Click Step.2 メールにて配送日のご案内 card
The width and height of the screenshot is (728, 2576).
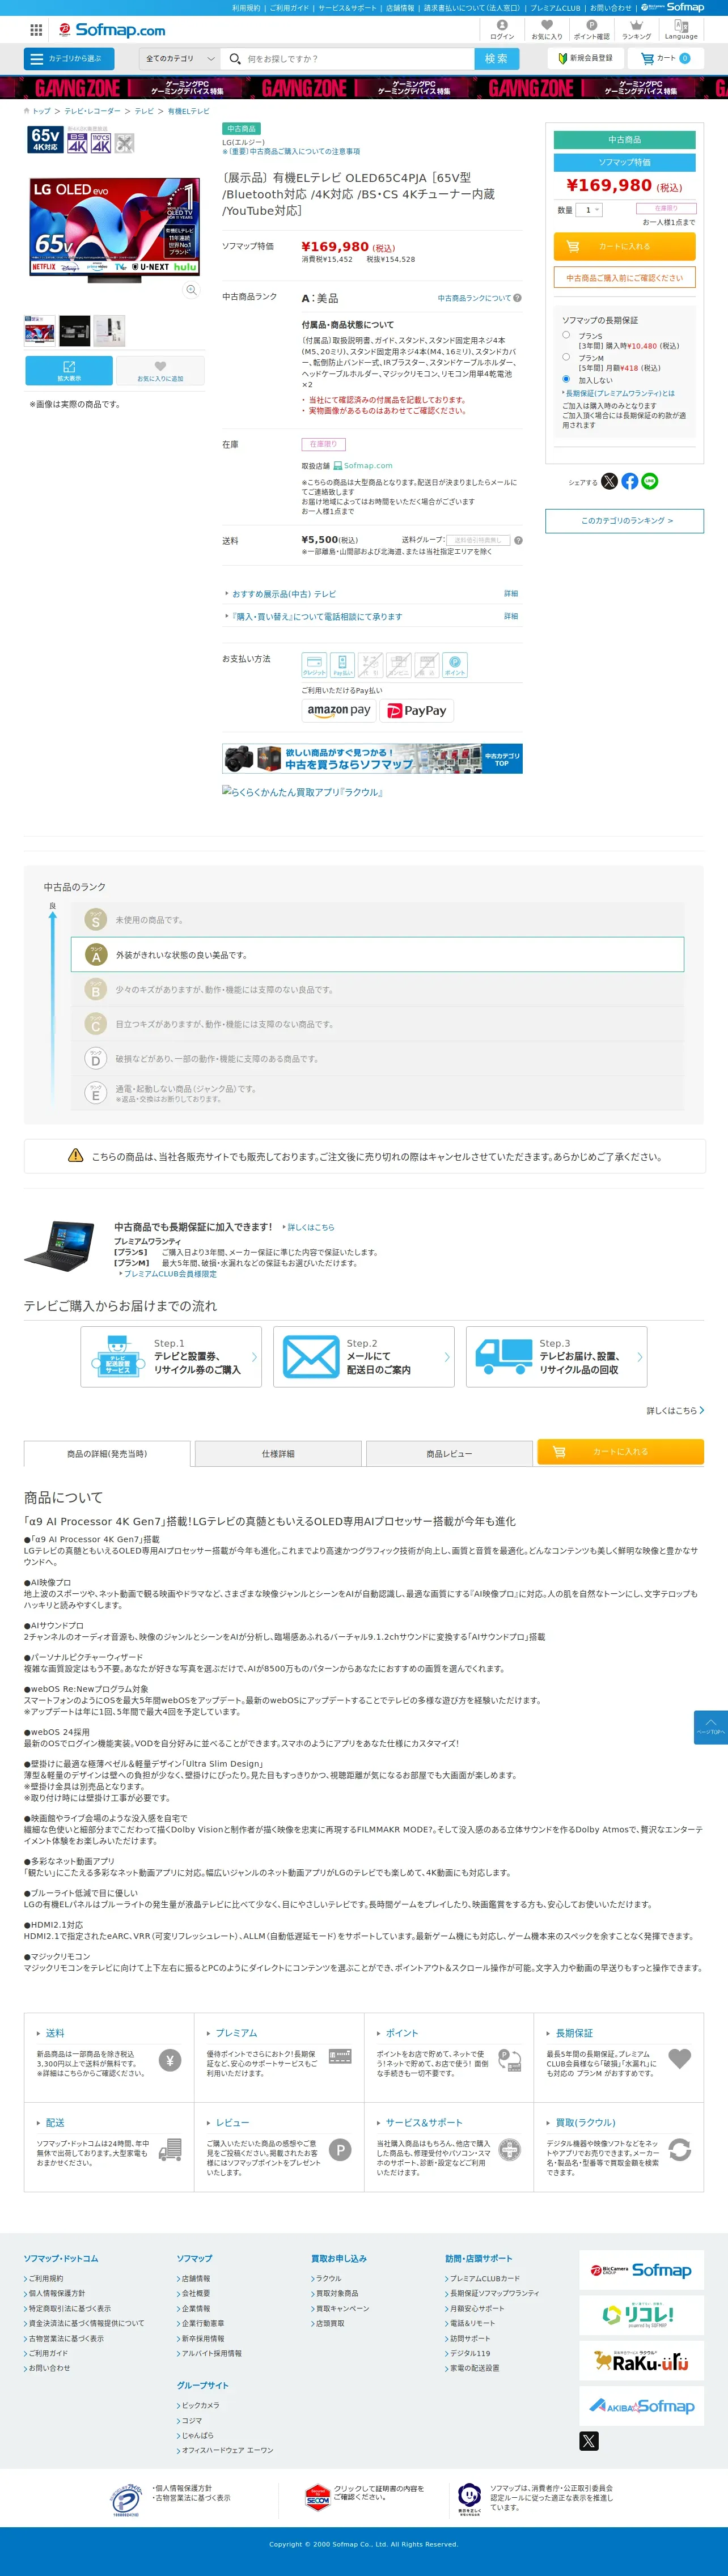364,1356
